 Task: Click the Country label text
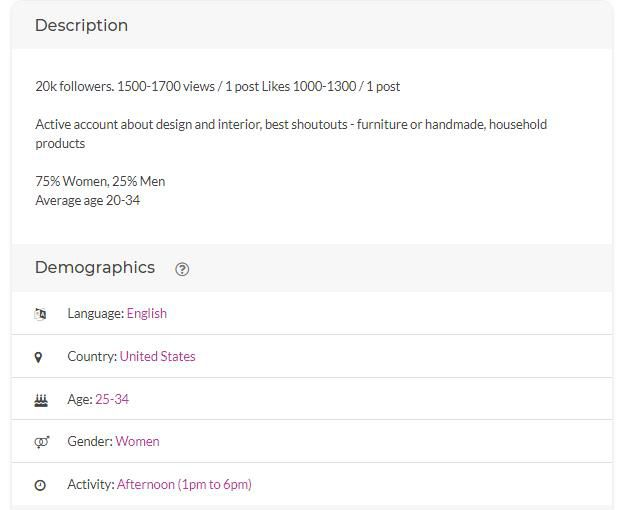(x=92, y=356)
